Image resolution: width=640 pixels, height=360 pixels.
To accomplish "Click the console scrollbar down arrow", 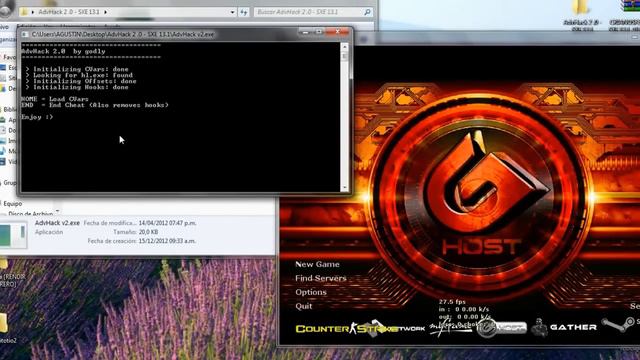I will [344, 188].
